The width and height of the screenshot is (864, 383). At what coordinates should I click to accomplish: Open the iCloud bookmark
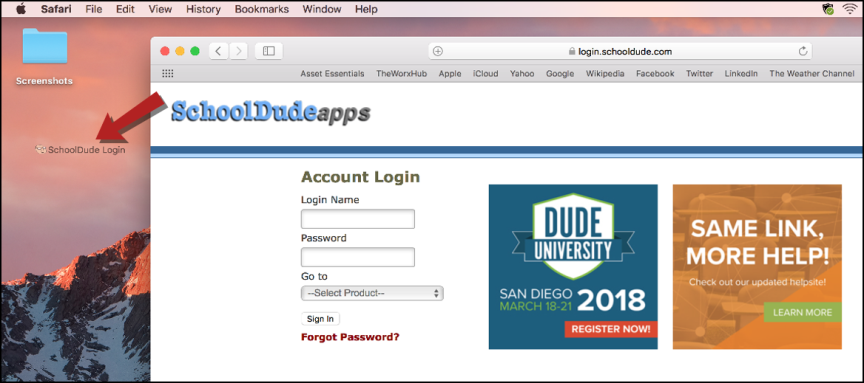pyautogui.click(x=485, y=73)
